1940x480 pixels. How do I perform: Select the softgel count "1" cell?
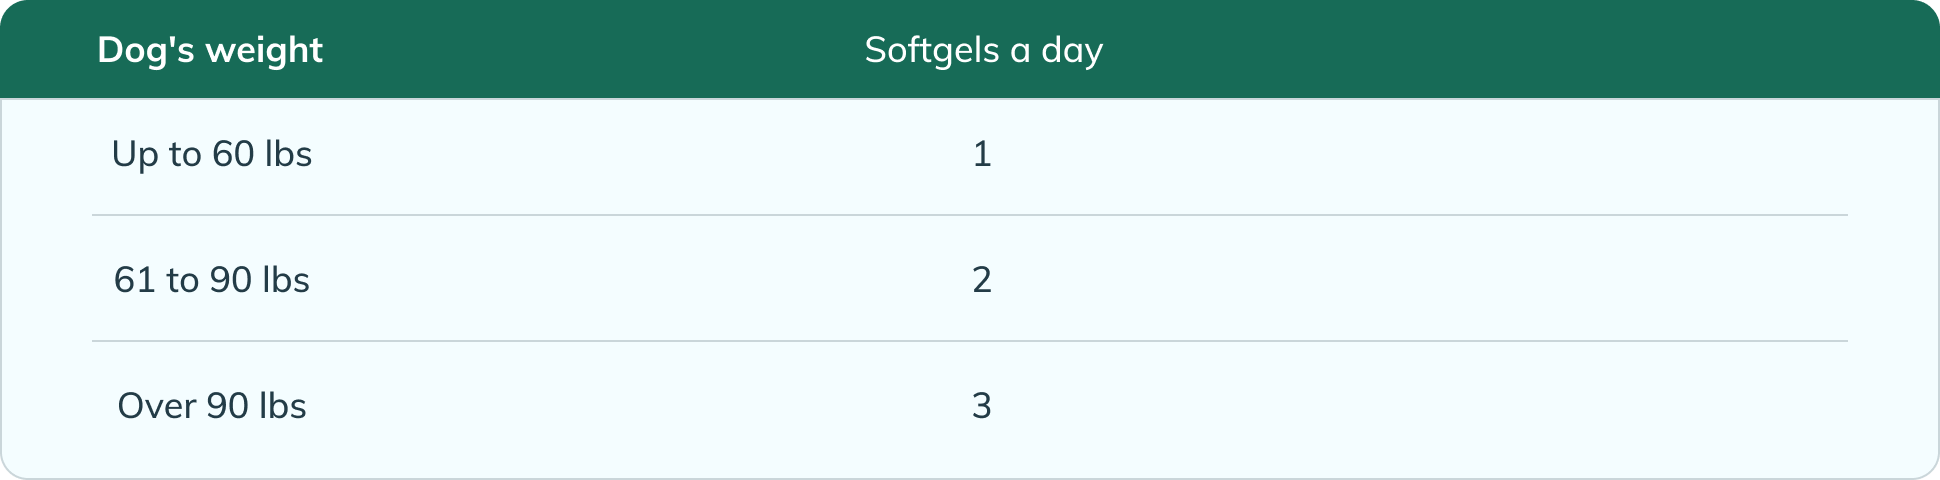[x=982, y=154]
